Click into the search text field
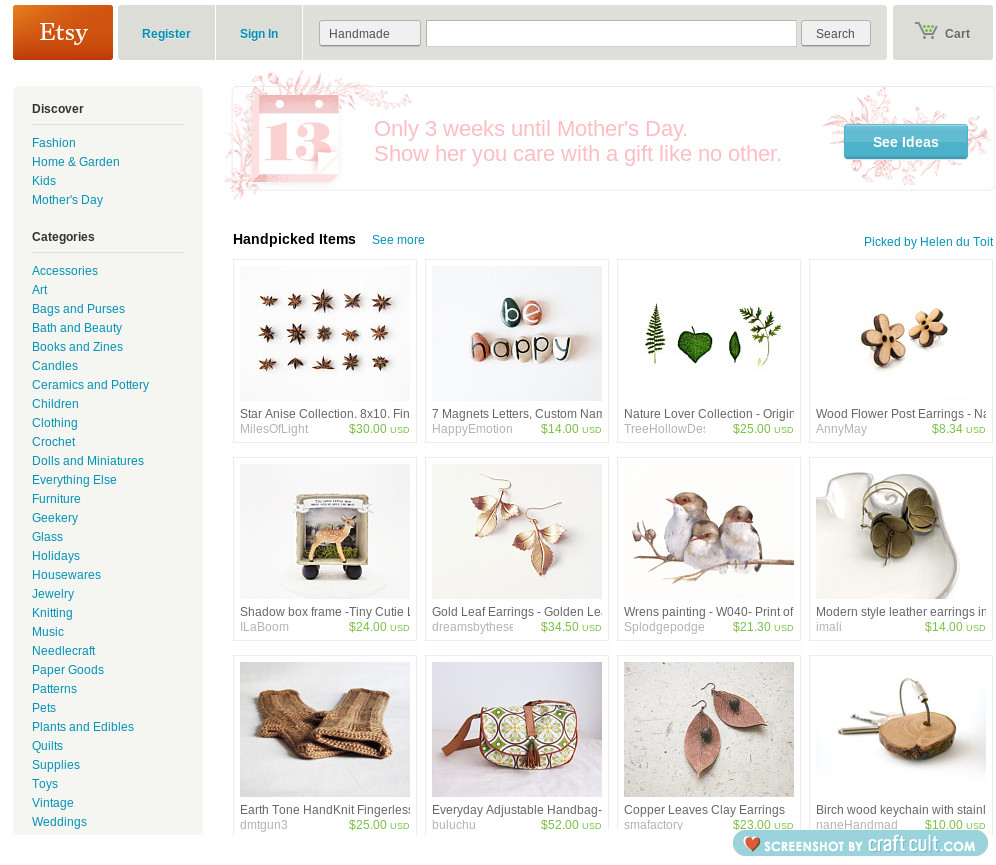The image size is (996, 865). (611, 33)
